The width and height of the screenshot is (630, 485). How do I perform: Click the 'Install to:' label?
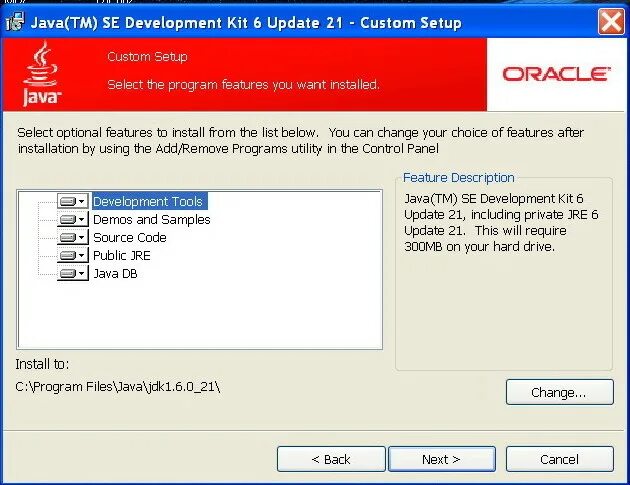point(42,364)
